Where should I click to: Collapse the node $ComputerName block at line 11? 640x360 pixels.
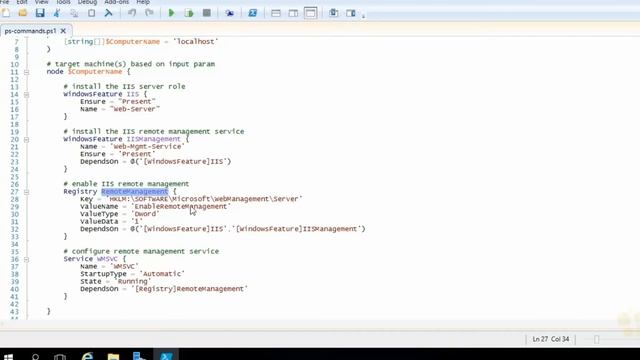click(x=27, y=72)
